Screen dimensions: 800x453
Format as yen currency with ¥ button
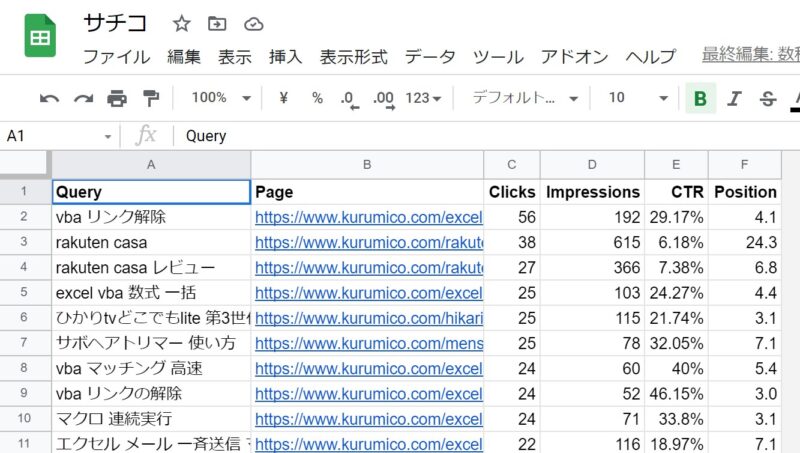[x=283, y=98]
